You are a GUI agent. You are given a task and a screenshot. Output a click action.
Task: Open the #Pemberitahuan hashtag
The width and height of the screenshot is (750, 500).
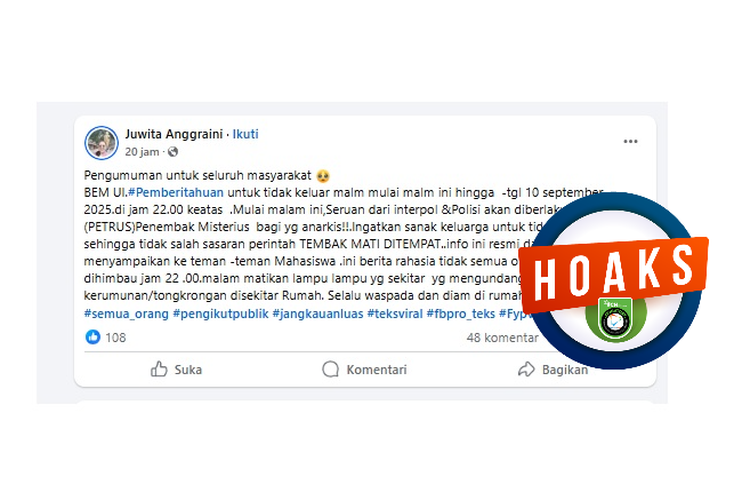coord(176,192)
